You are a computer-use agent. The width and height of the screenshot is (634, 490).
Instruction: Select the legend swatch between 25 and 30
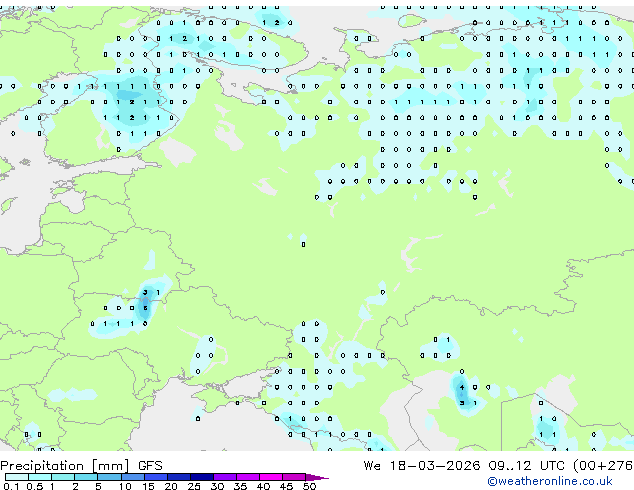click(x=202, y=477)
